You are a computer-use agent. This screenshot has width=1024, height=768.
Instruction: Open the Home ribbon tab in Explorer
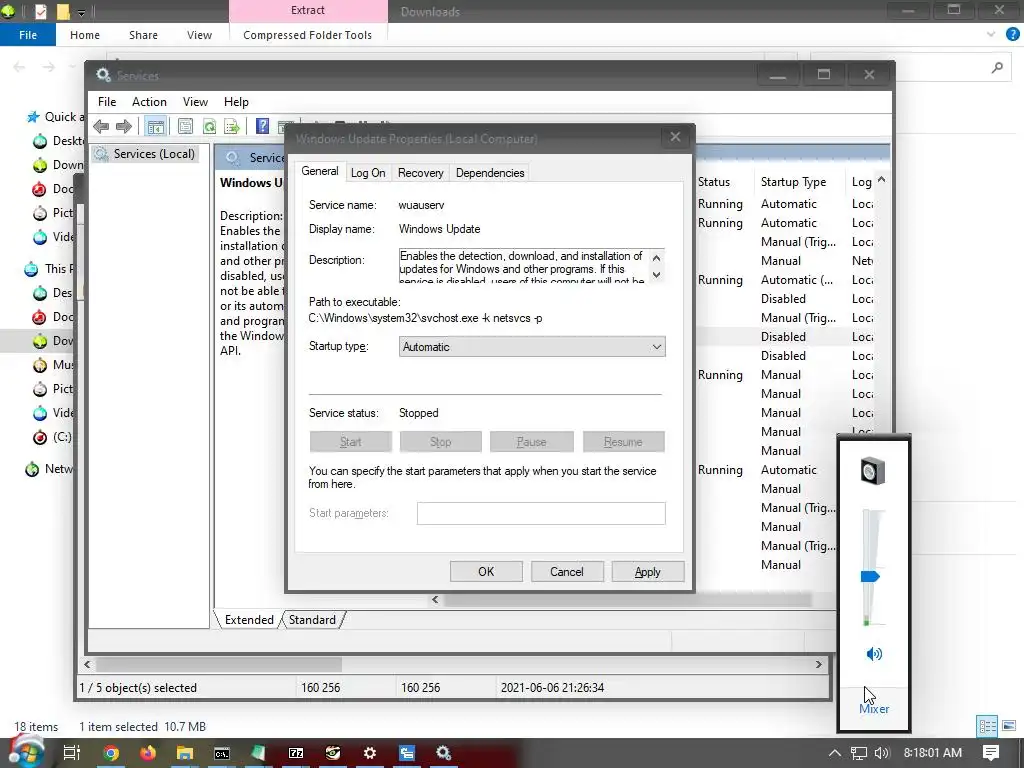pyautogui.click(x=85, y=35)
